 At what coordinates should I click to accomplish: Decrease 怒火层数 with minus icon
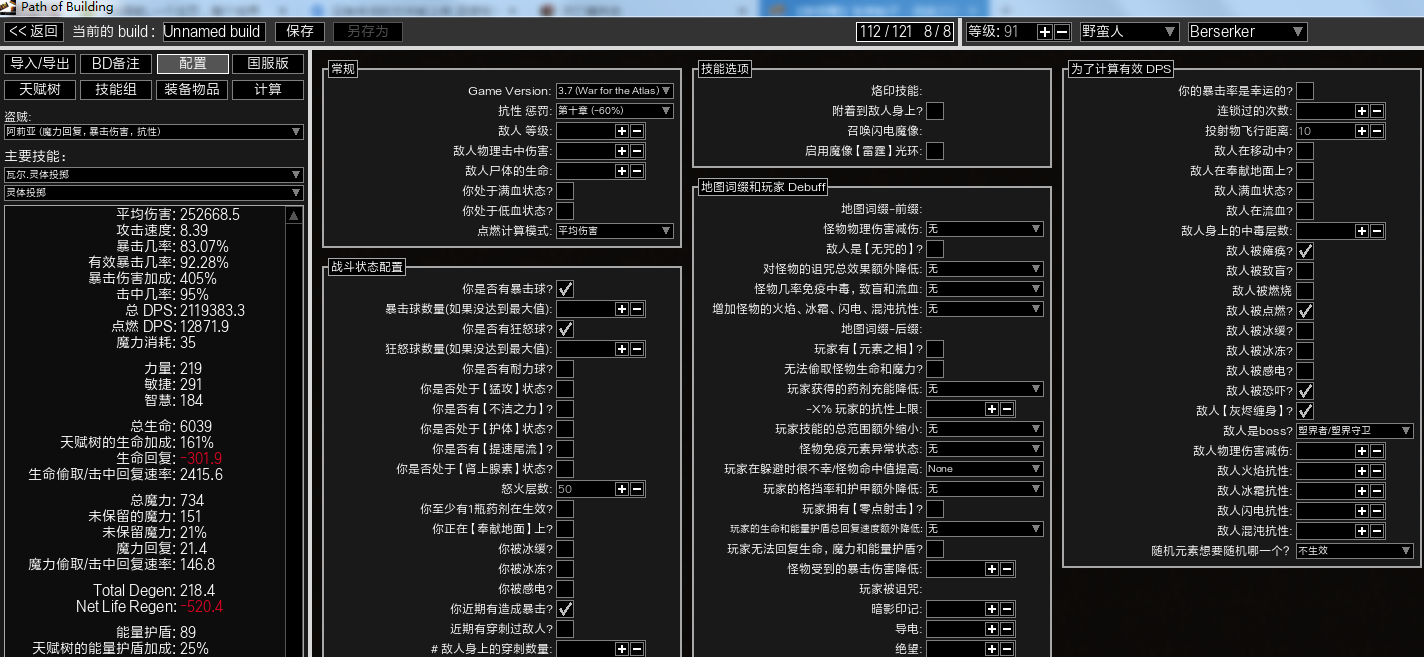pos(637,490)
